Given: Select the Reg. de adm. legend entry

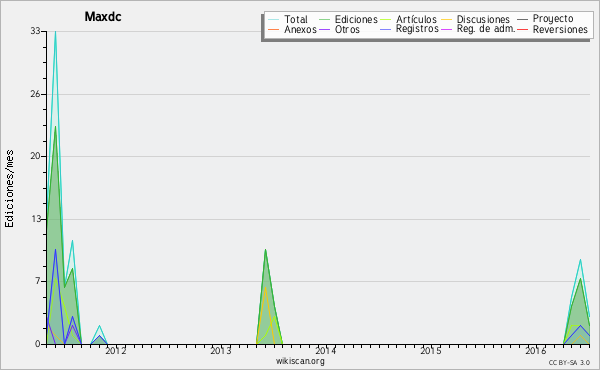Looking at the screenshot, I should tap(478, 29).
